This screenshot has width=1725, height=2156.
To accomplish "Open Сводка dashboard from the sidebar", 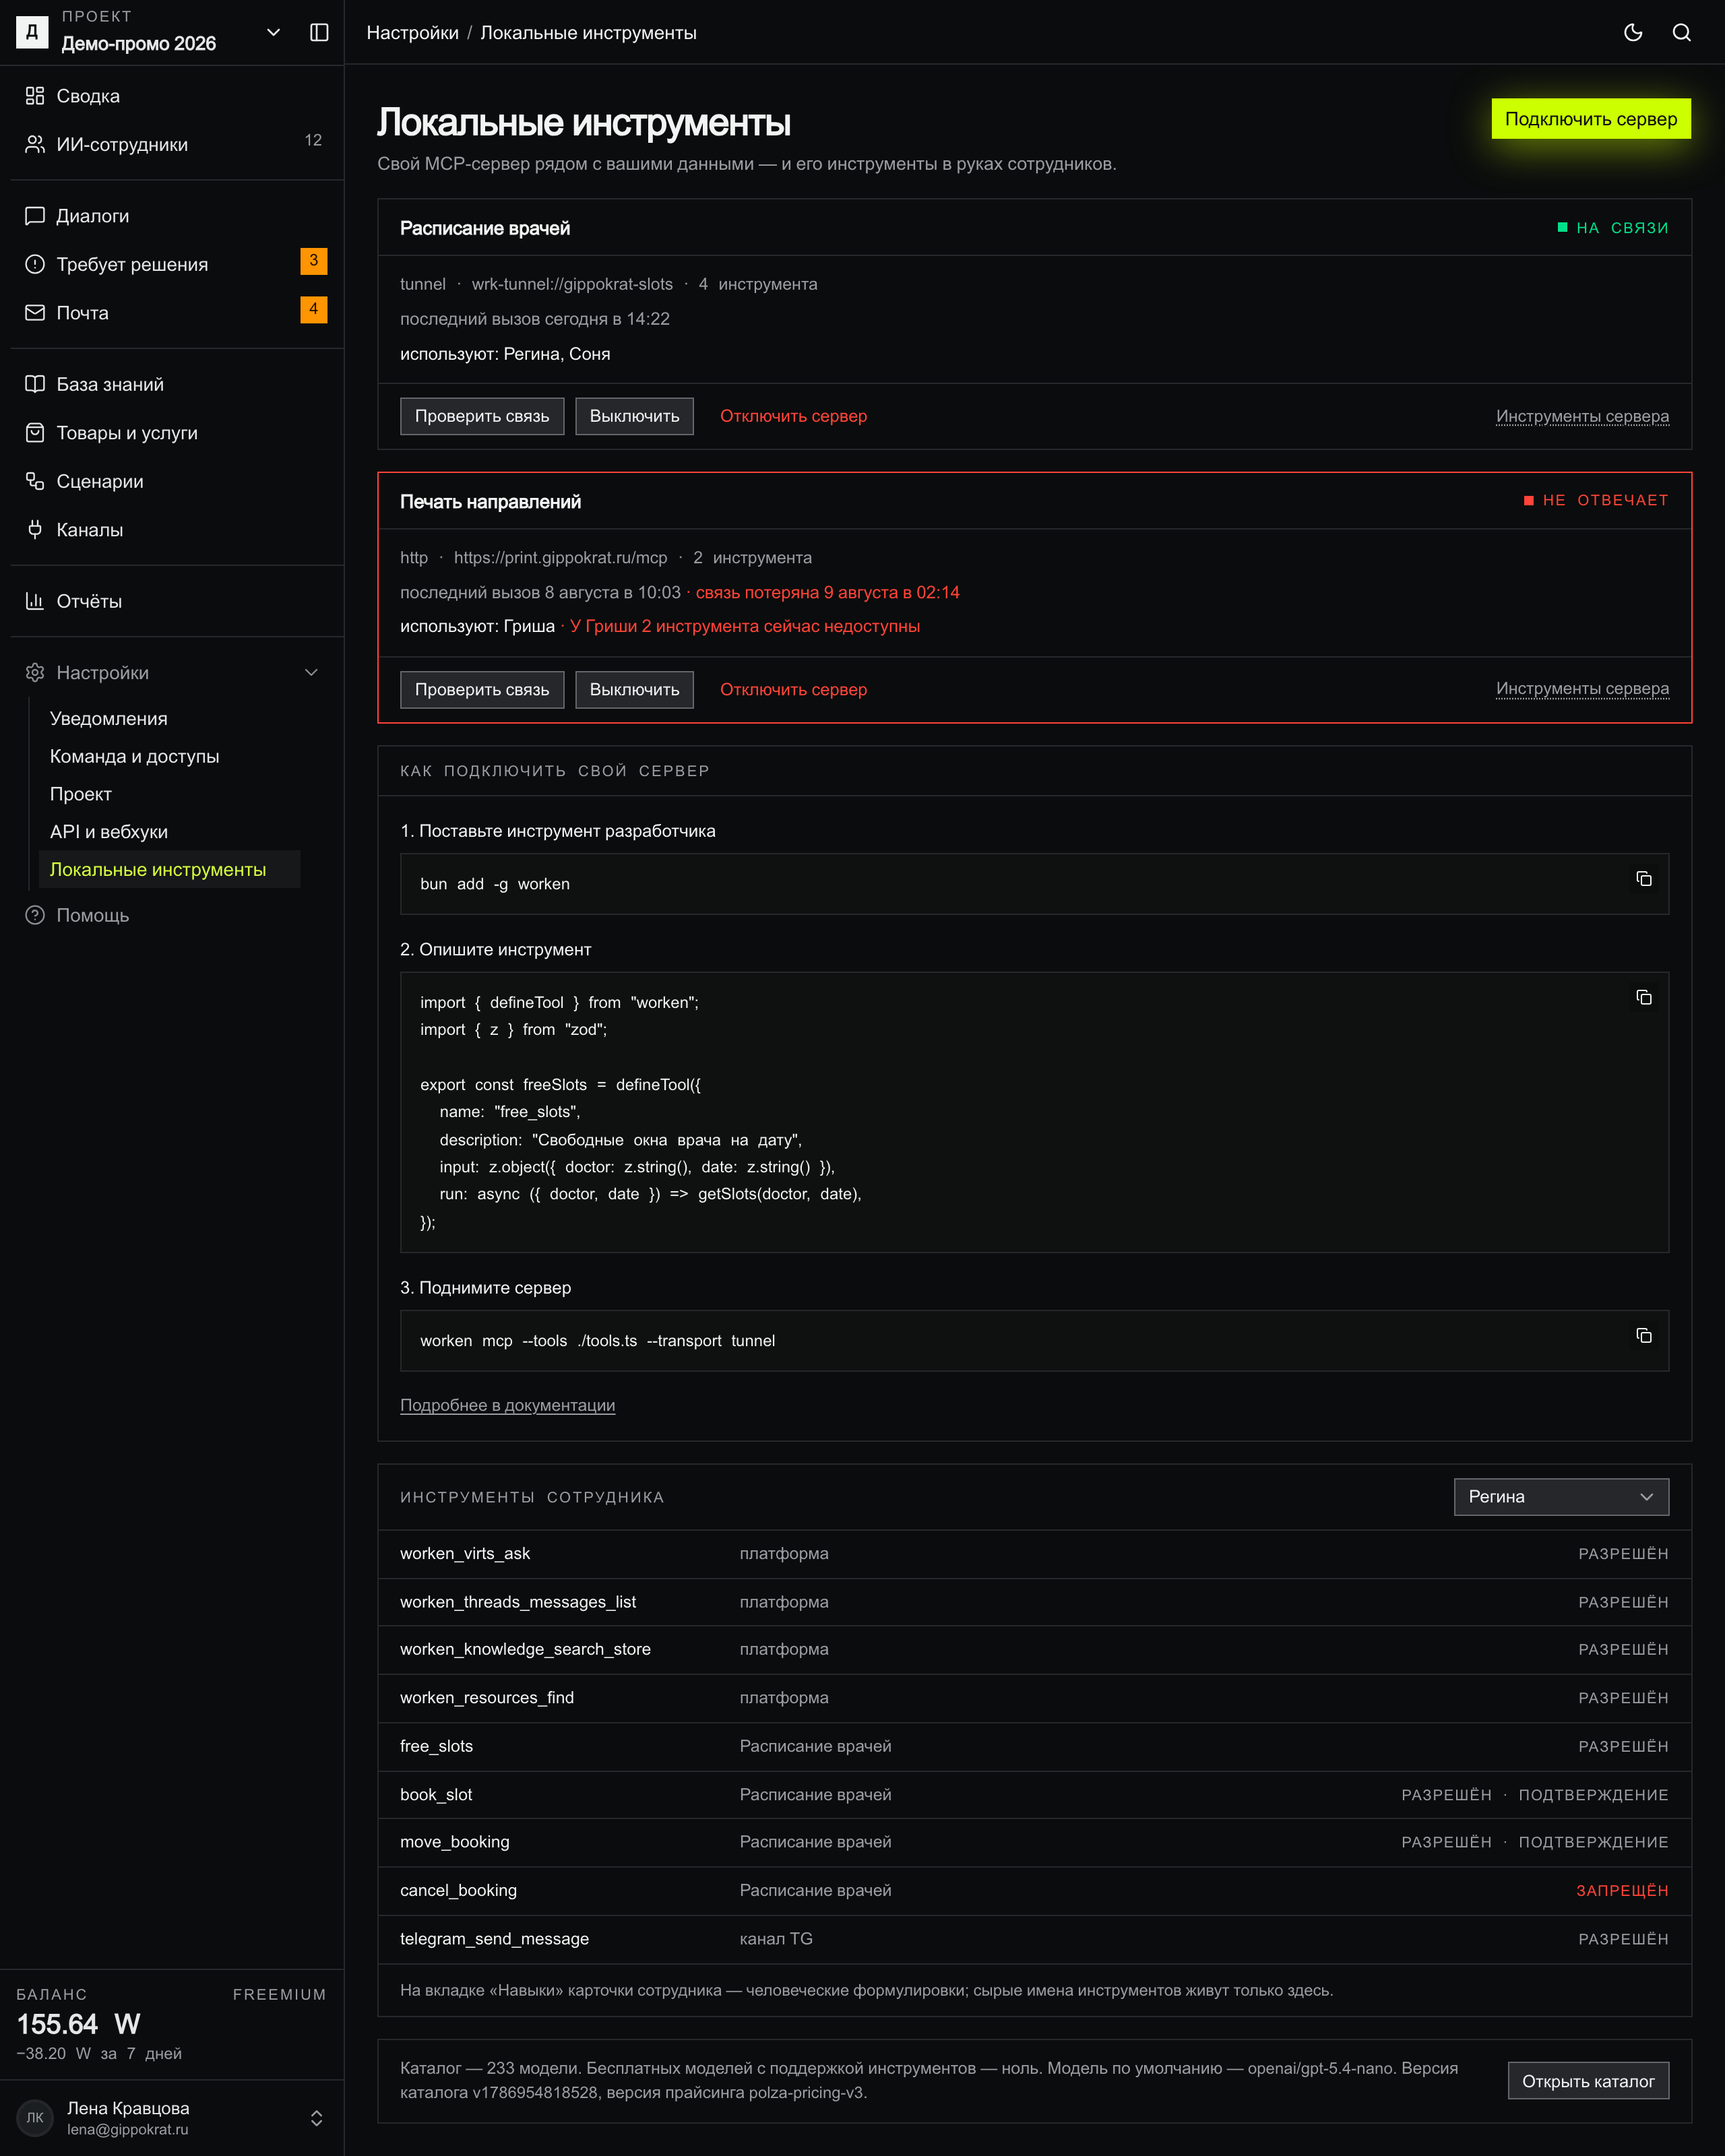I will tap(172, 96).
